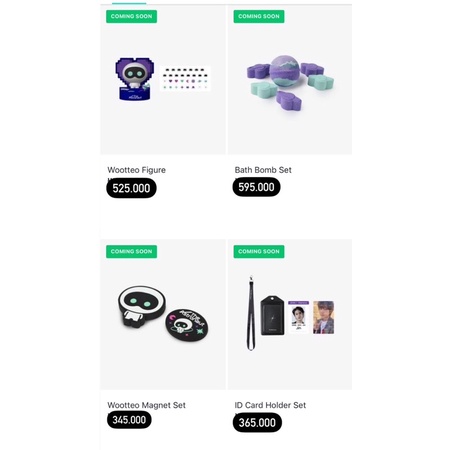Viewport: 450px width, 450px height.
Task: Click the 365.000 price label
Action: pyautogui.click(x=257, y=423)
